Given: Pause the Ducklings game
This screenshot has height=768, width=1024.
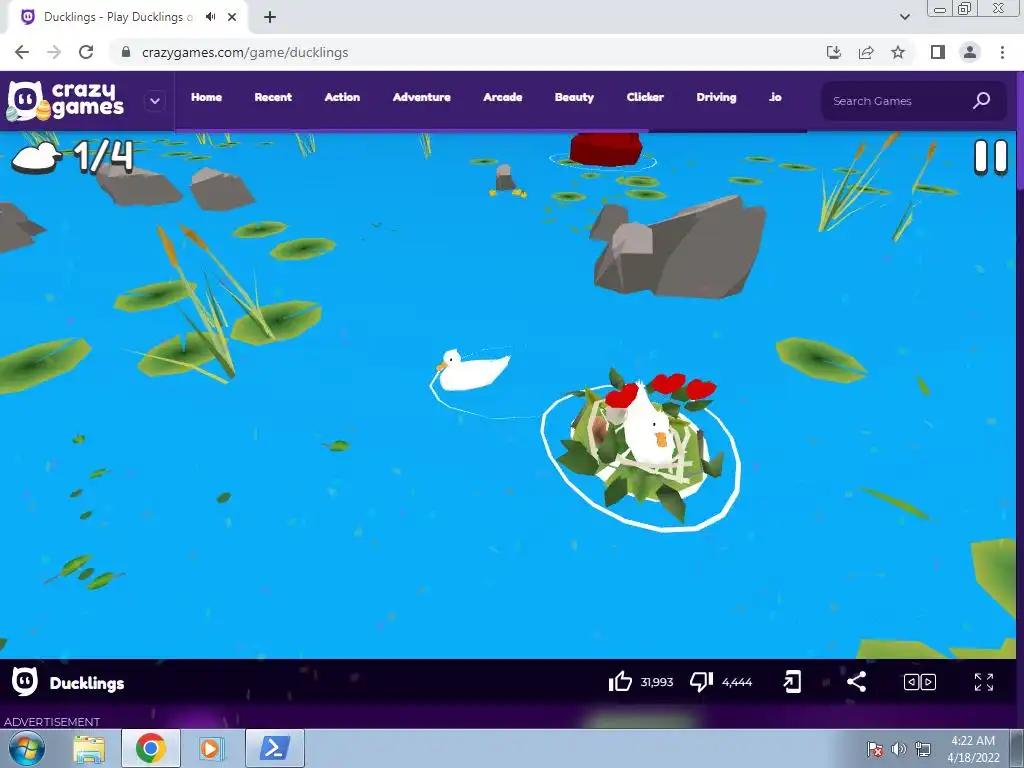Looking at the screenshot, I should (991, 157).
